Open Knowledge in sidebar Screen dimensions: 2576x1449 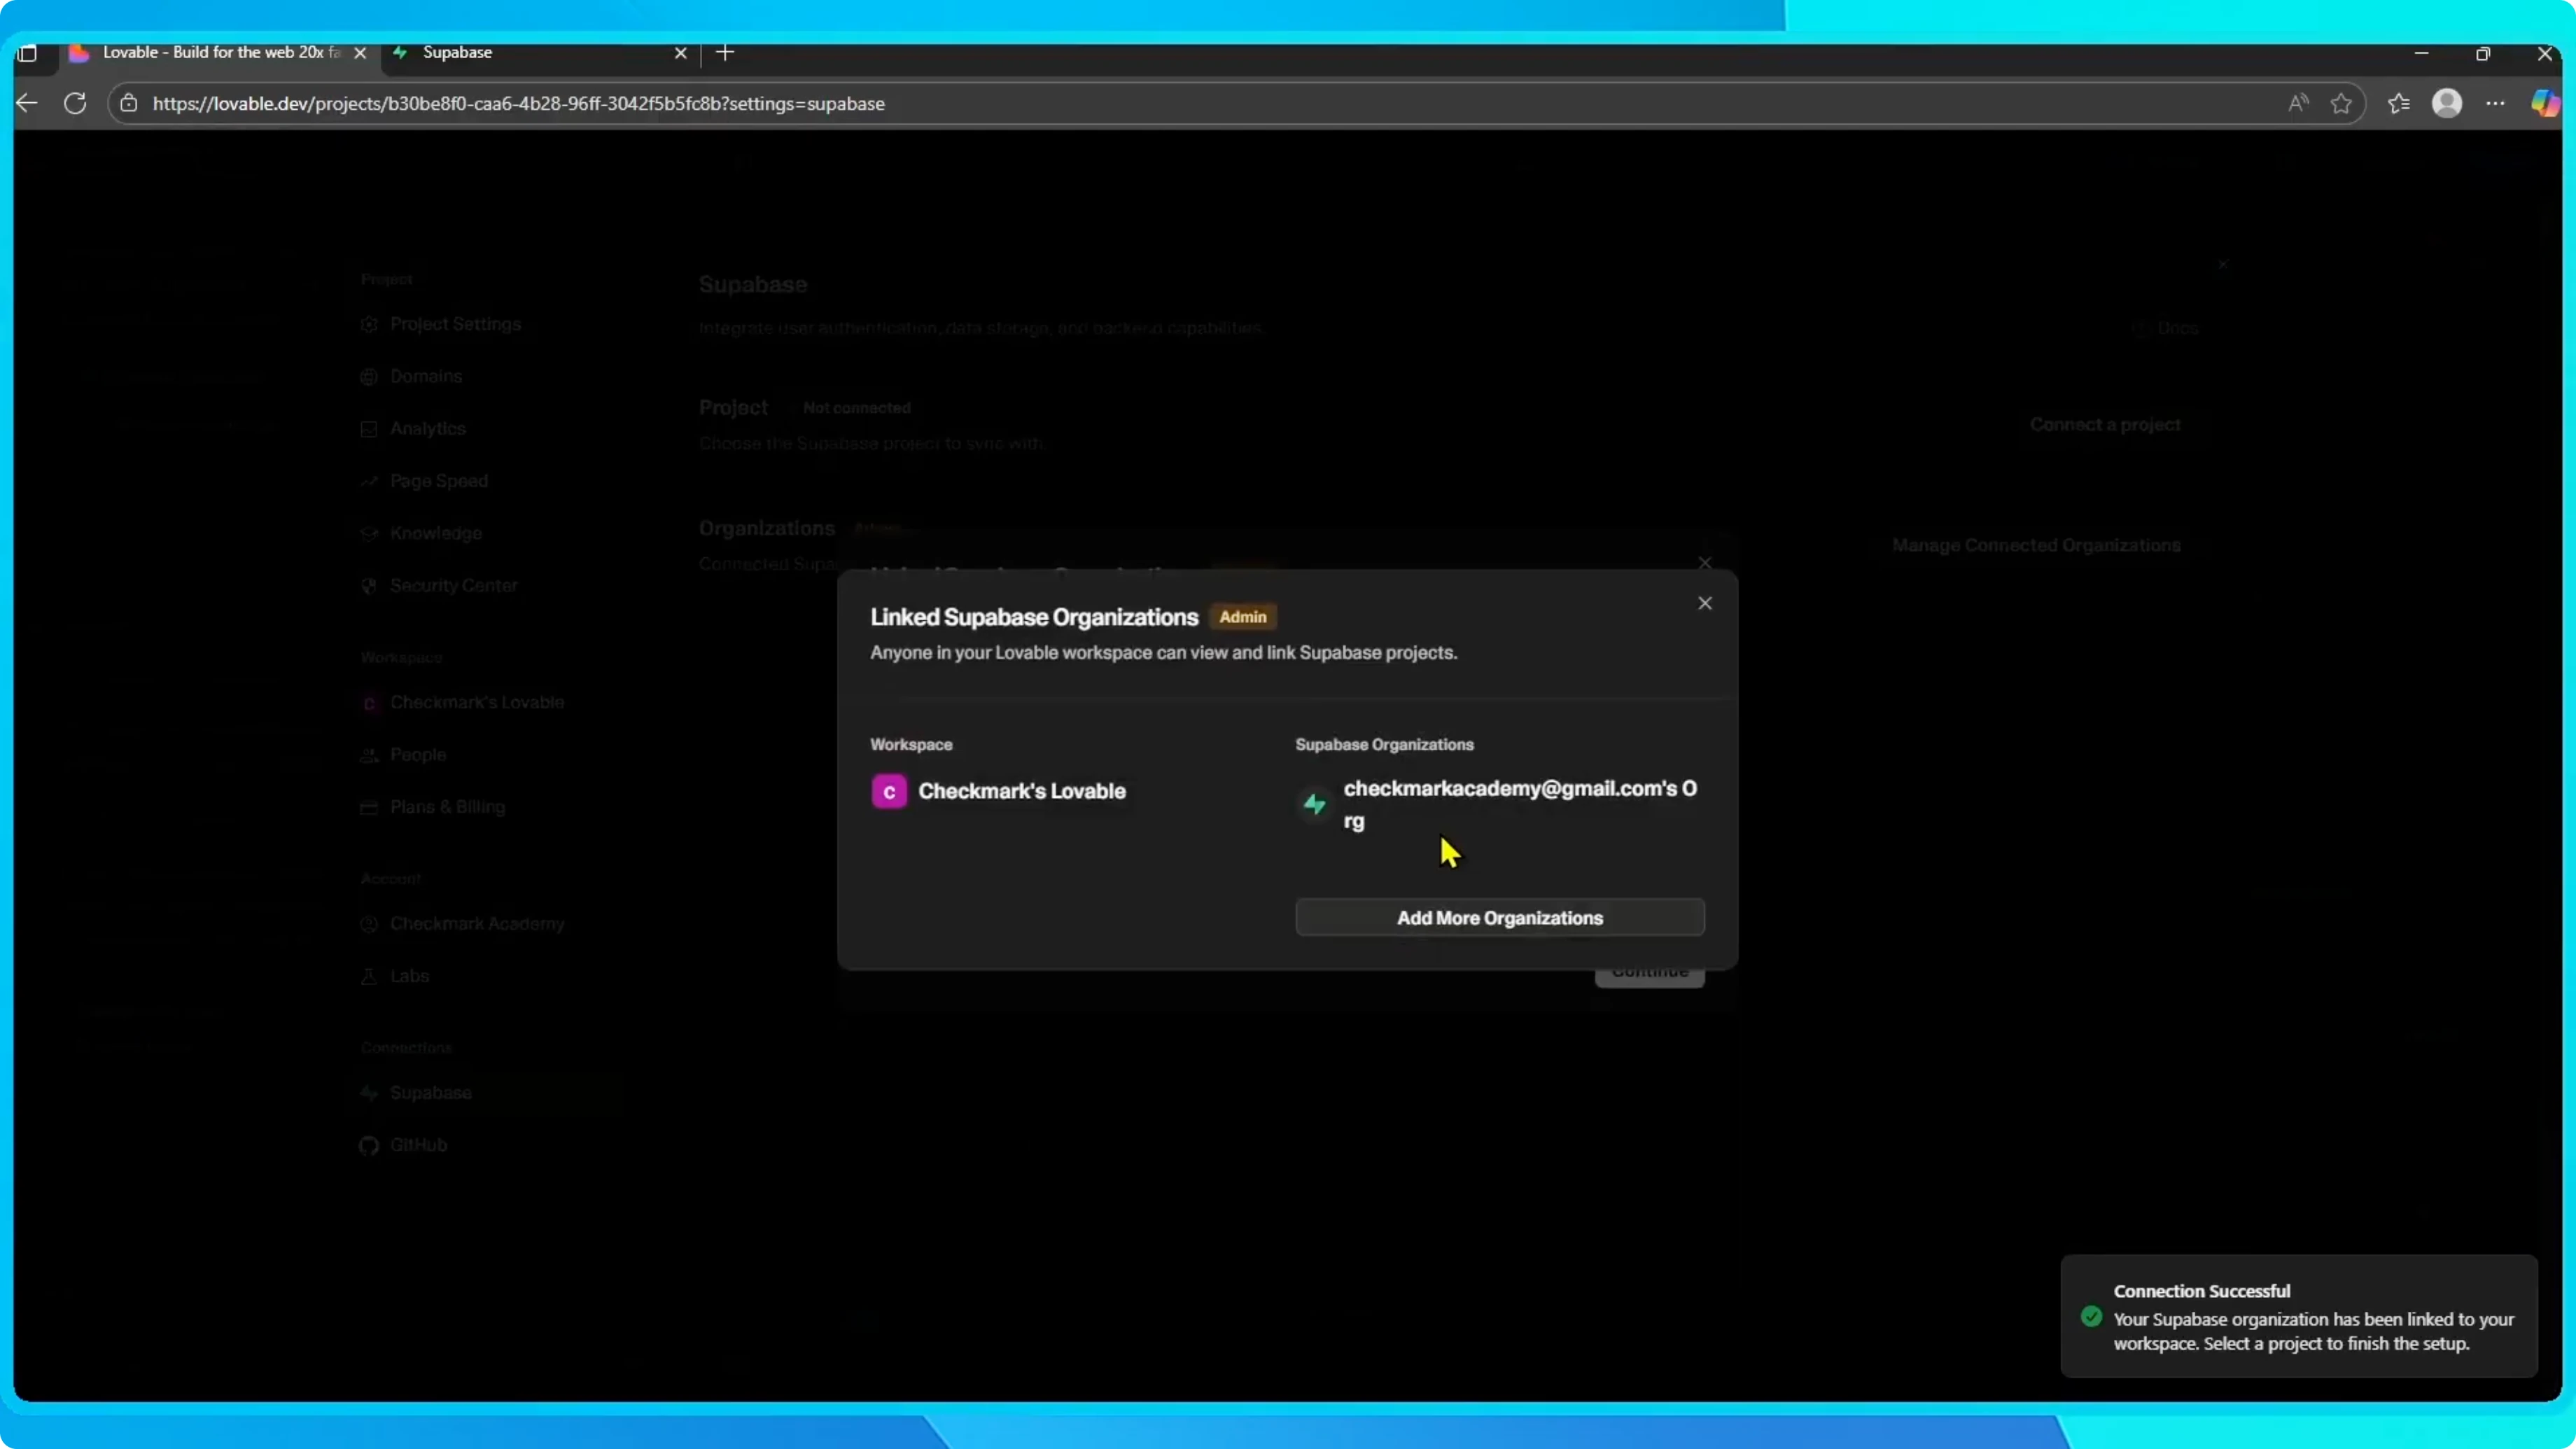[421, 533]
